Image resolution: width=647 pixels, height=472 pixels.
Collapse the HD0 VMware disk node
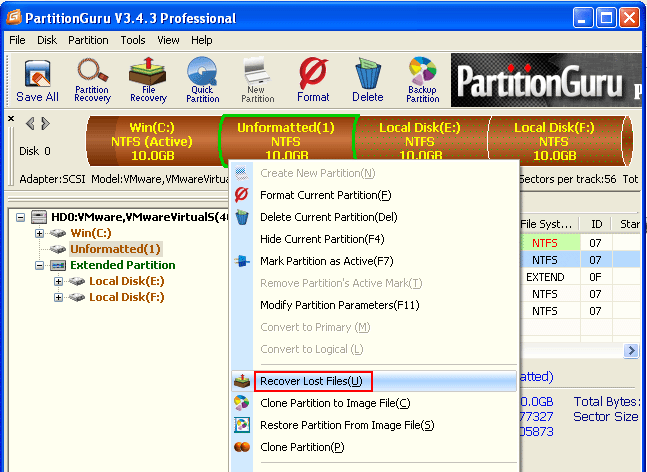pos(20,217)
